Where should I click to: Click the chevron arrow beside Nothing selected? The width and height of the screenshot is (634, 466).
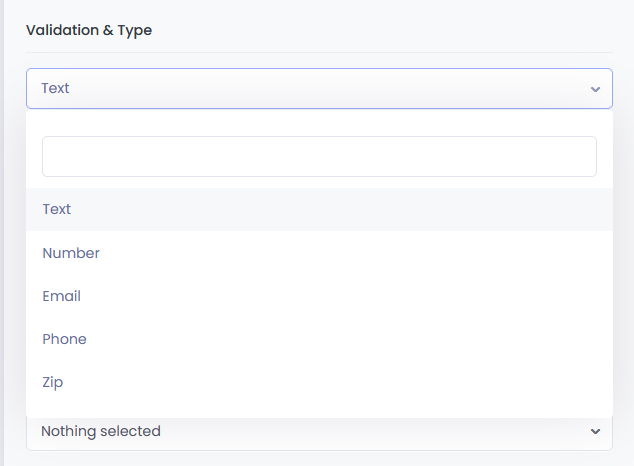(x=595, y=432)
